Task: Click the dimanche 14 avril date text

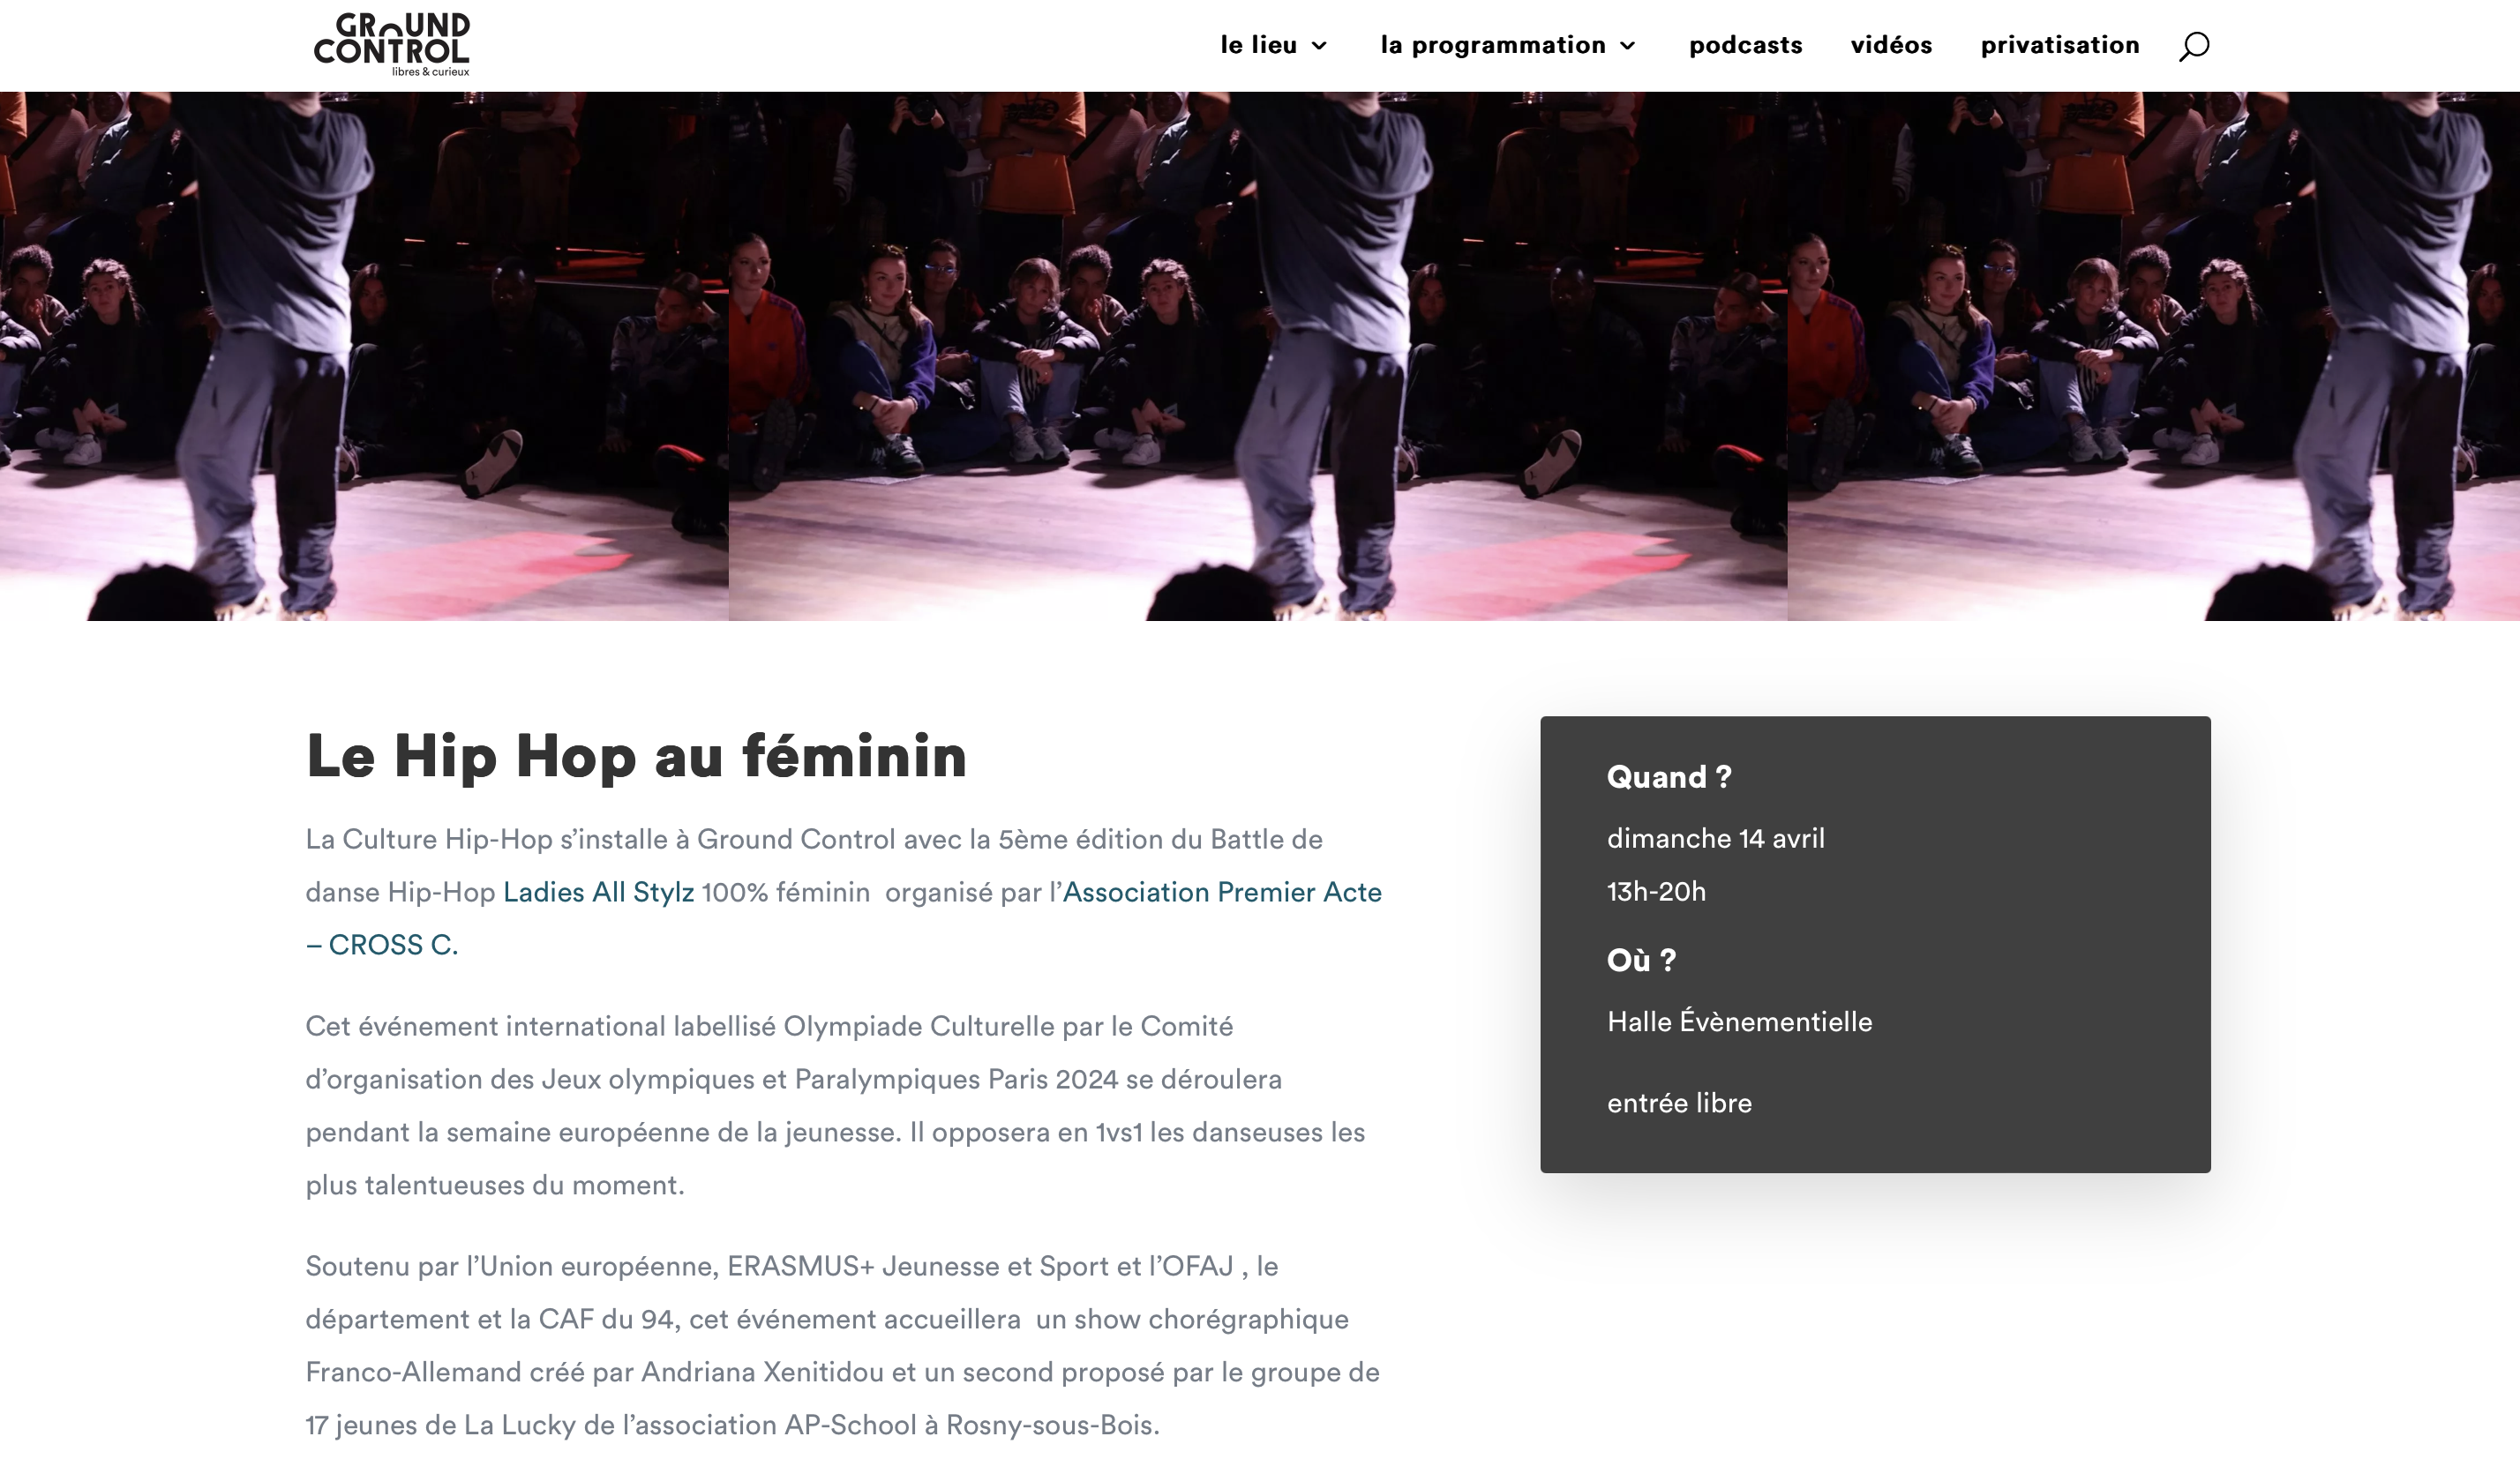Action: click(x=1715, y=838)
